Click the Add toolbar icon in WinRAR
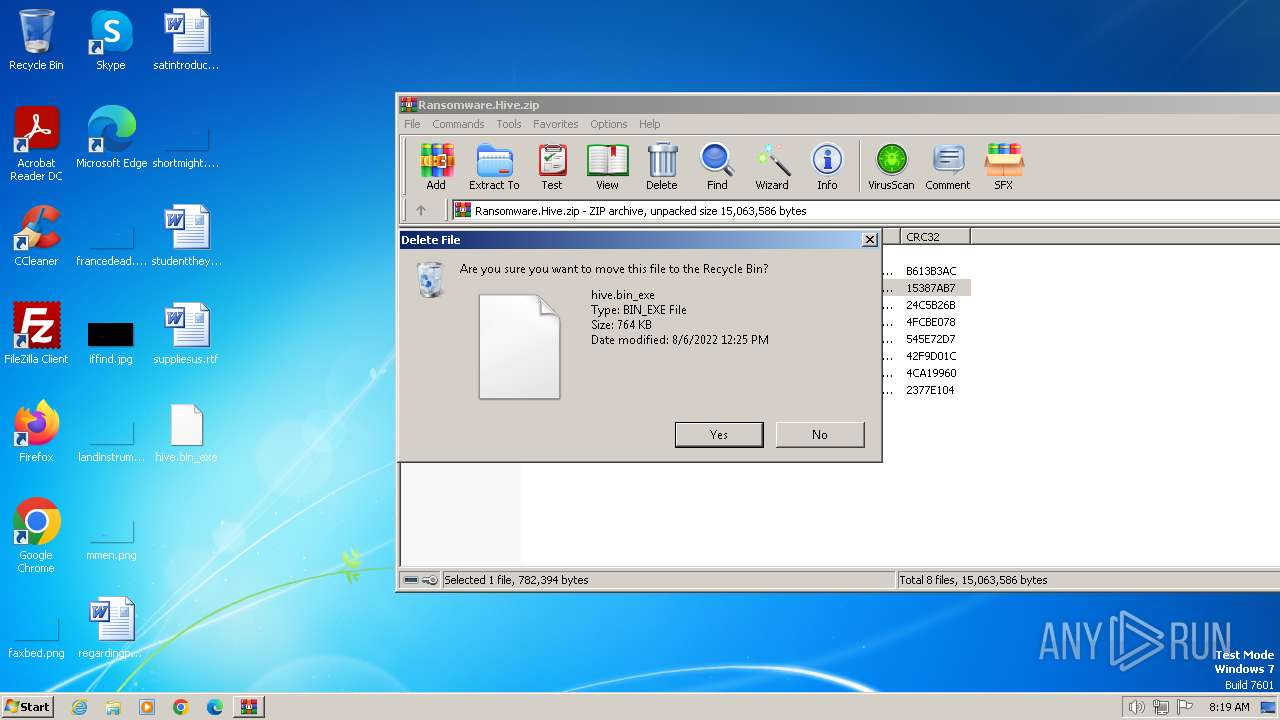The image size is (1280, 720). 436,166
